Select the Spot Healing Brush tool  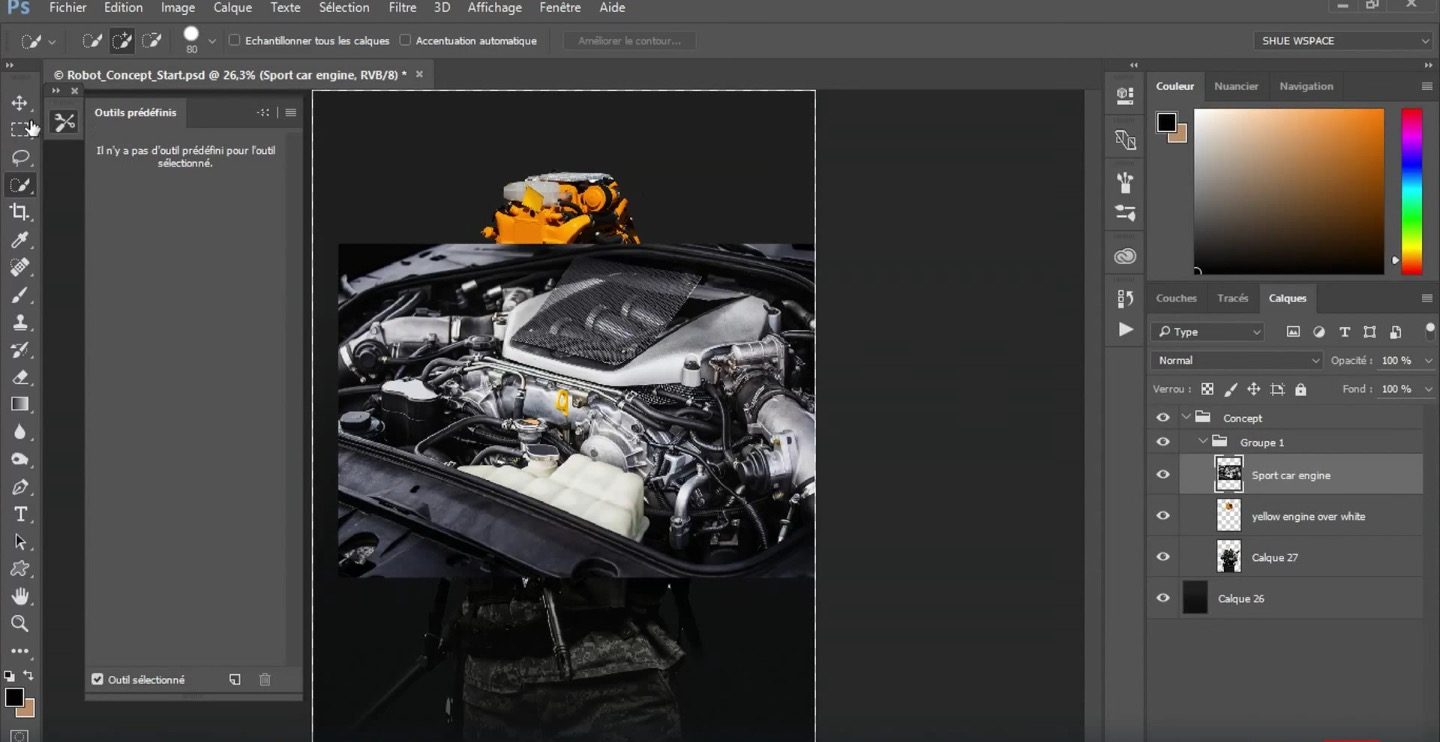[x=19, y=267]
